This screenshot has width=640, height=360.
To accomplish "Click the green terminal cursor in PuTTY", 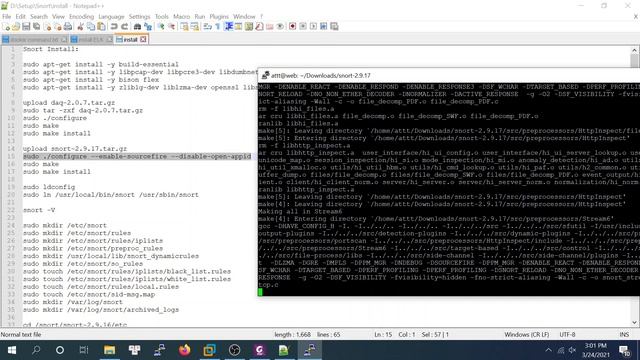I will (260, 292).
